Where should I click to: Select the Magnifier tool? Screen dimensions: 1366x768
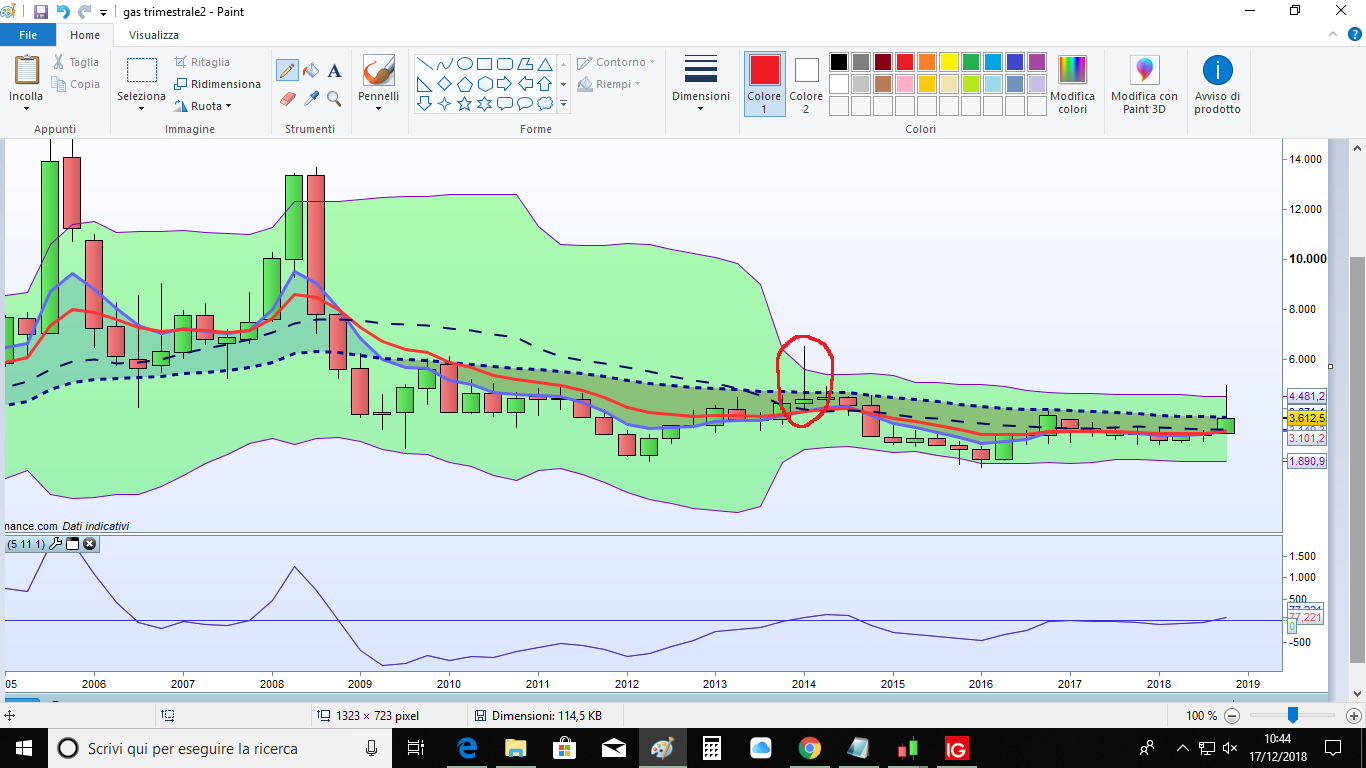[335, 98]
